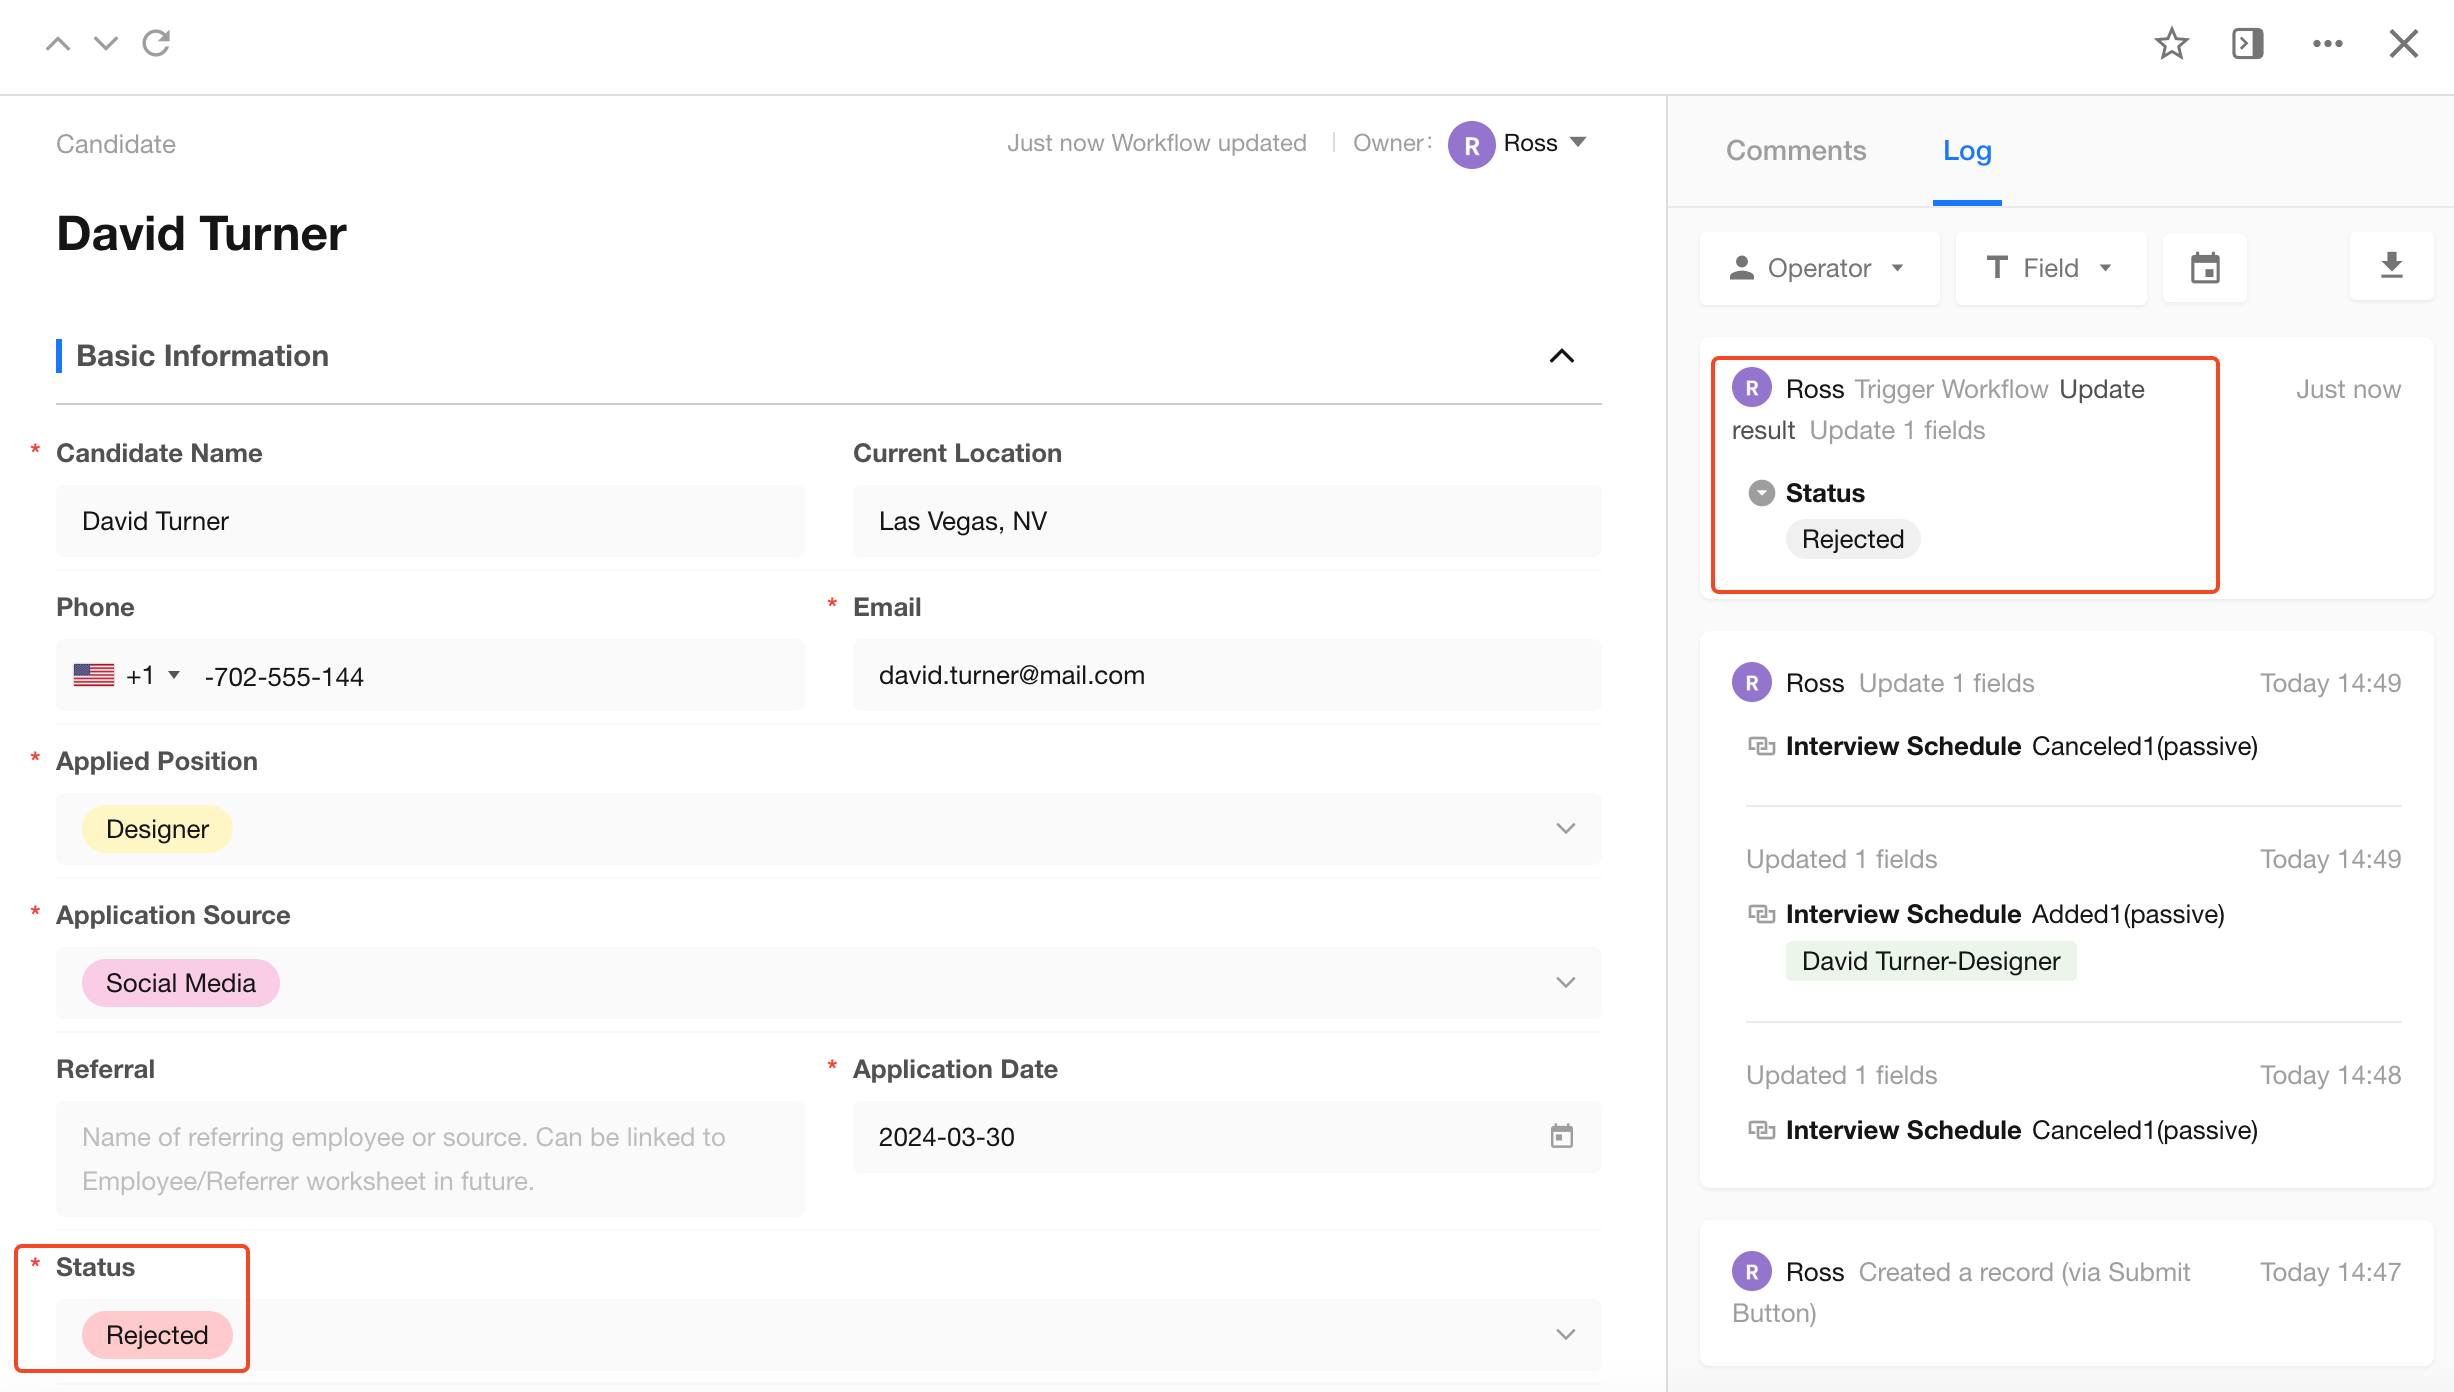Image resolution: width=2454 pixels, height=1392 pixels.
Task: Click Ross avatar in Today 14:49 log entry
Action: tap(1752, 682)
